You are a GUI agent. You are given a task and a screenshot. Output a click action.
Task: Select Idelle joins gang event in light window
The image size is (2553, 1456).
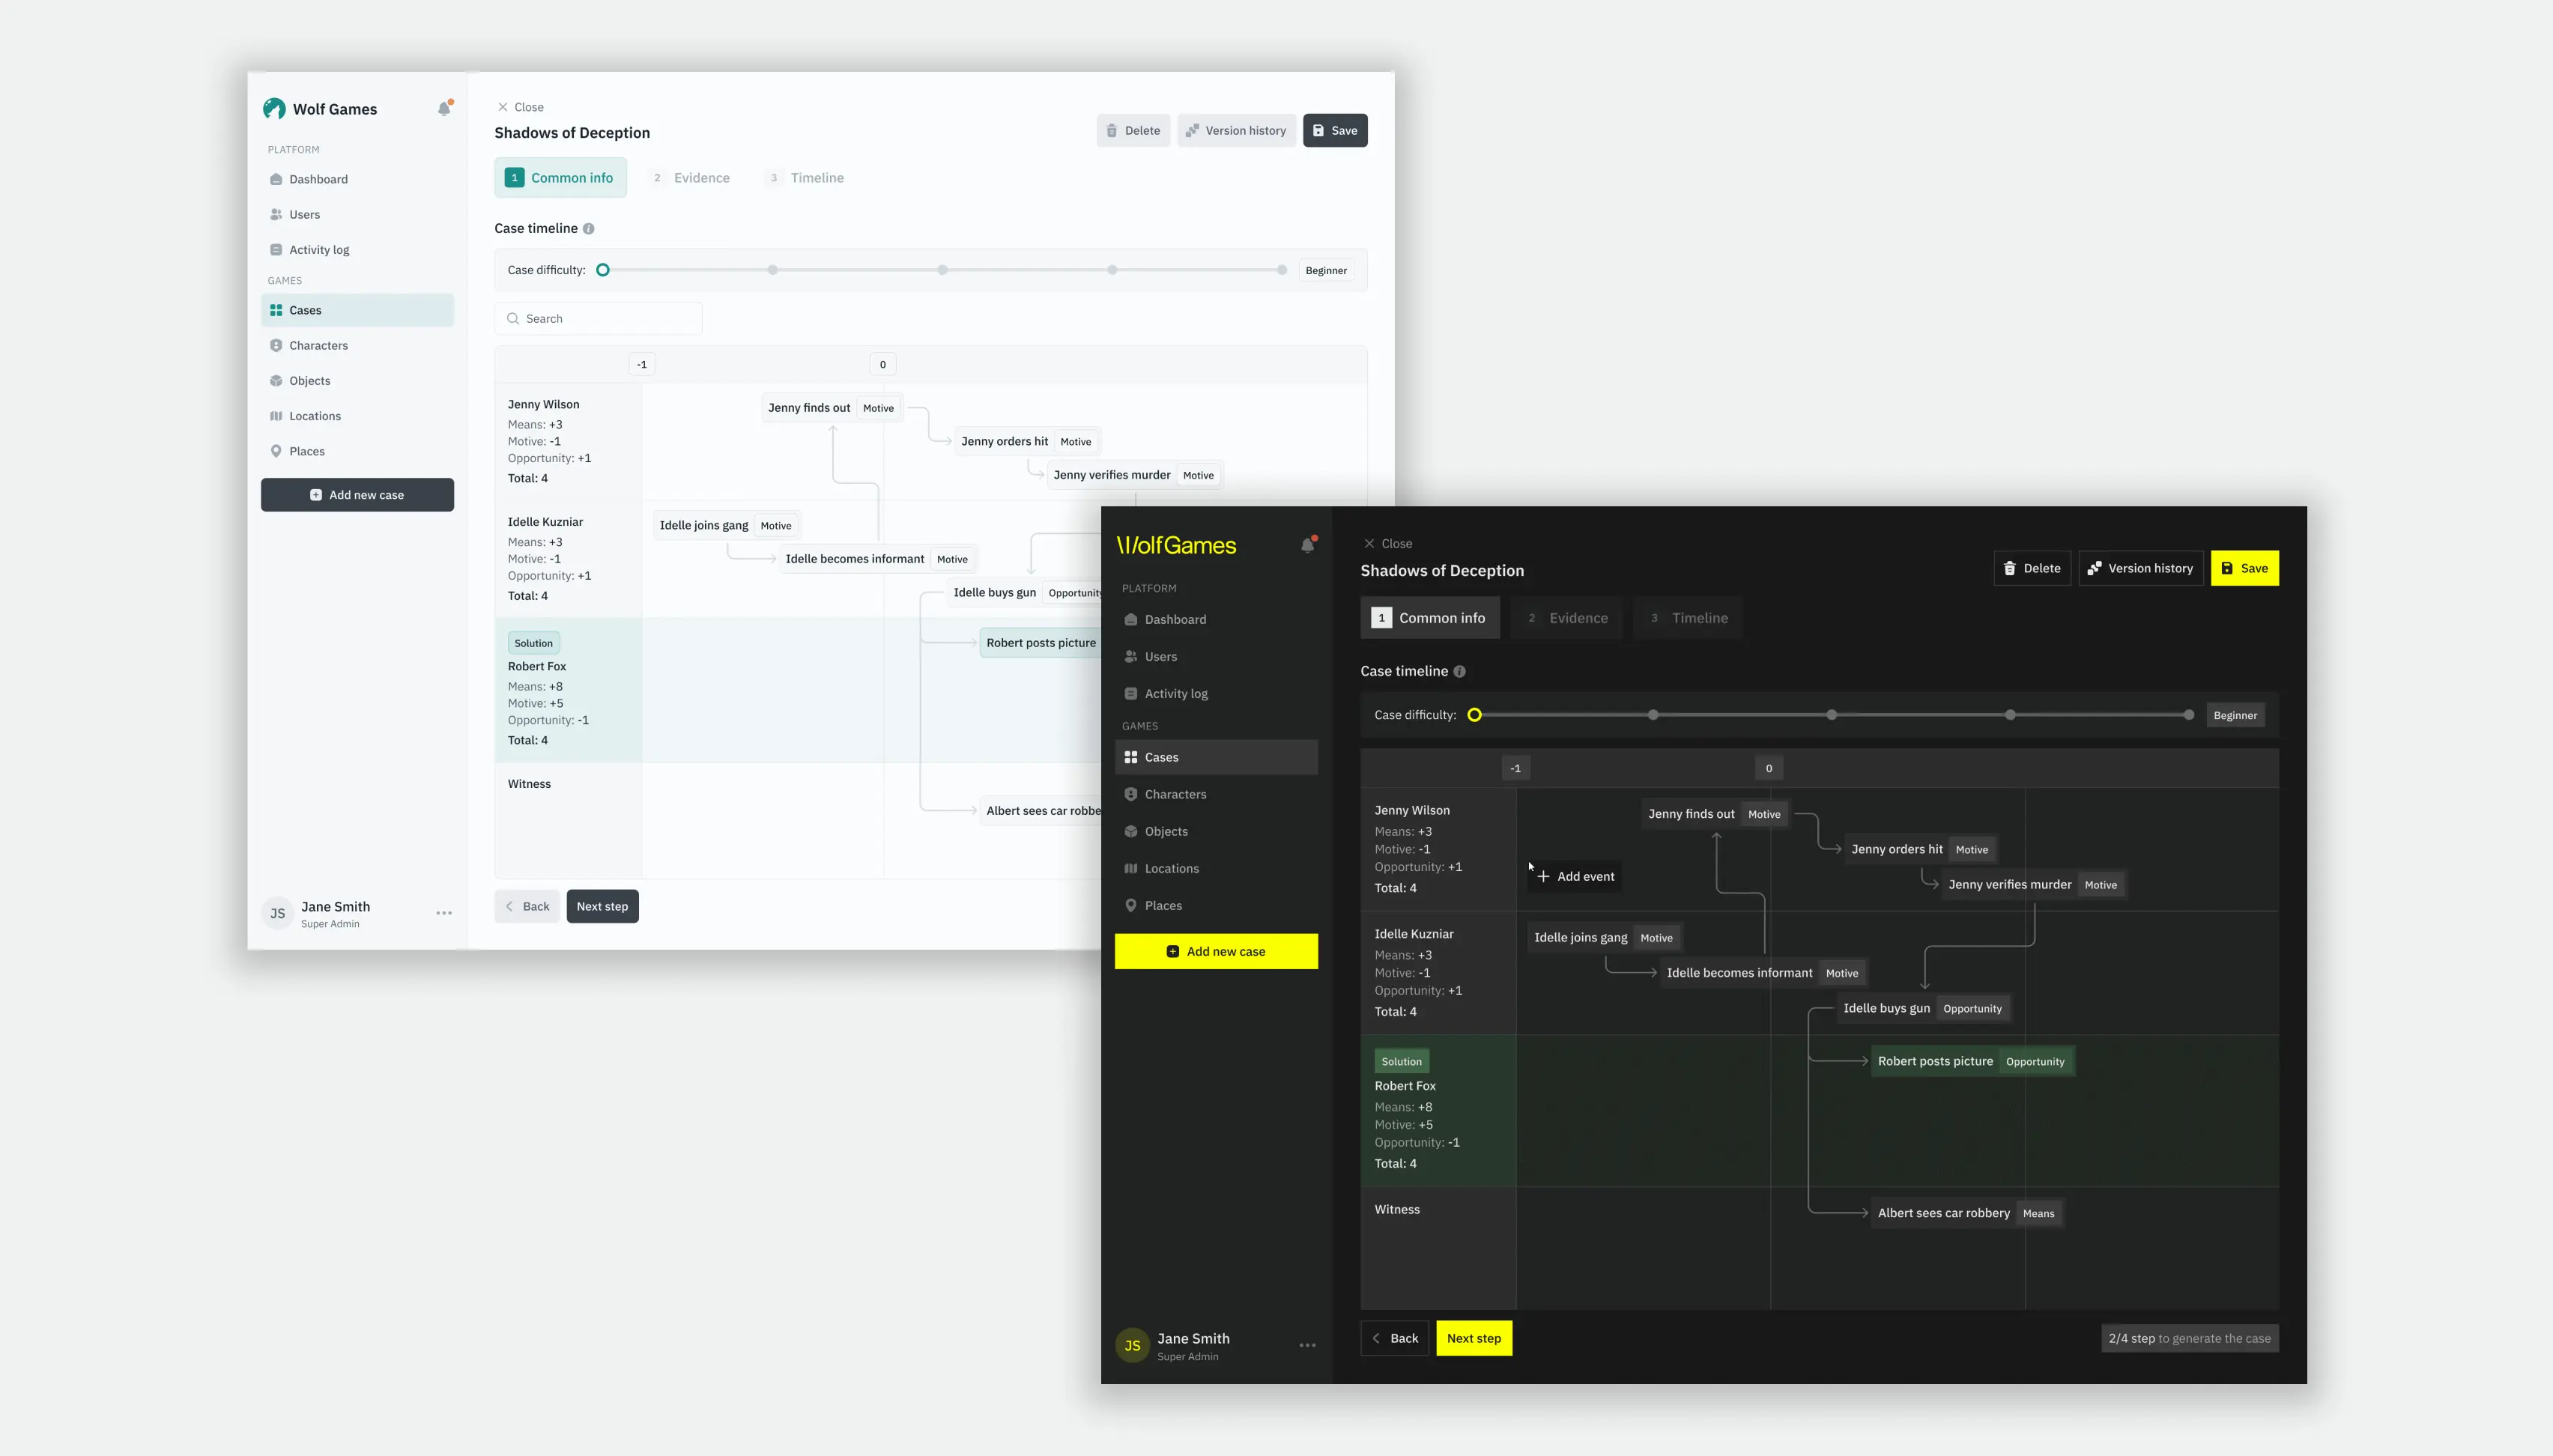(x=727, y=526)
